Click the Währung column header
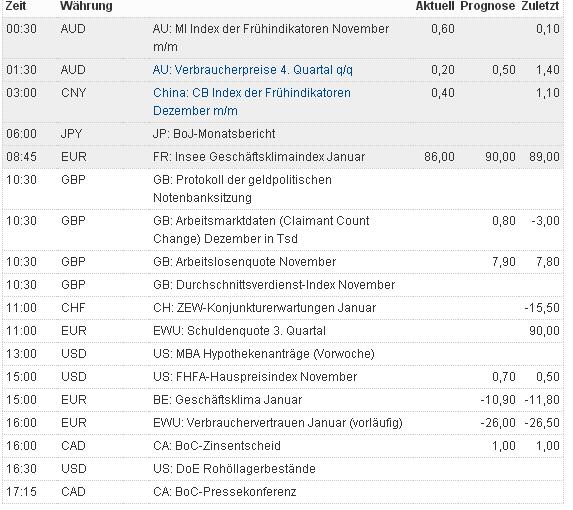The width and height of the screenshot is (573, 510). click(x=86, y=6)
